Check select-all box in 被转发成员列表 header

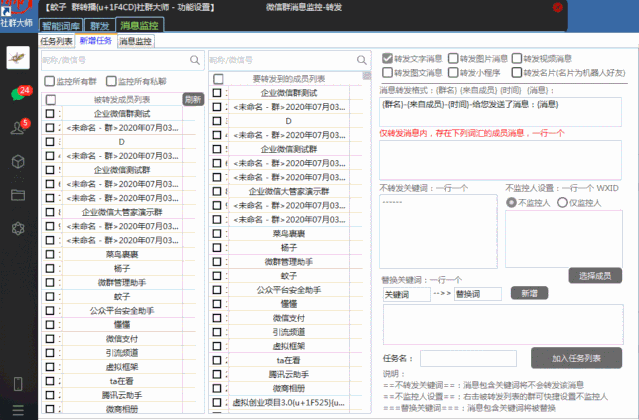(51, 99)
